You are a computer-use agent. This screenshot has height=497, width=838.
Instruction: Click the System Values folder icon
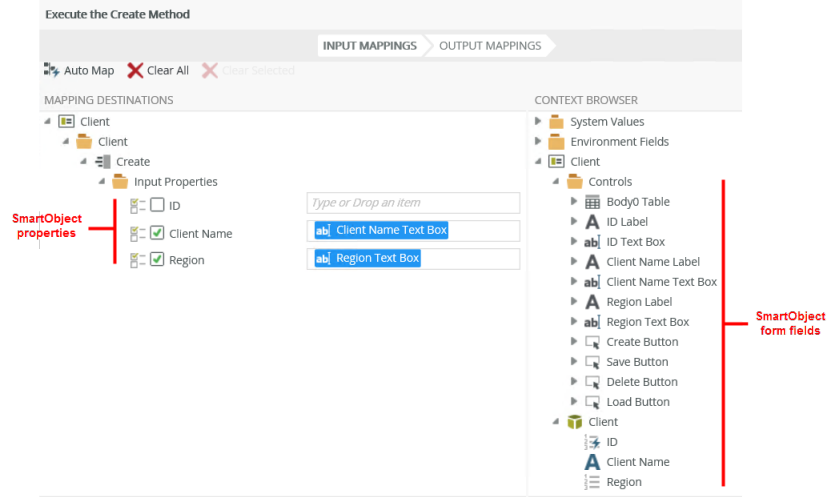tap(556, 122)
